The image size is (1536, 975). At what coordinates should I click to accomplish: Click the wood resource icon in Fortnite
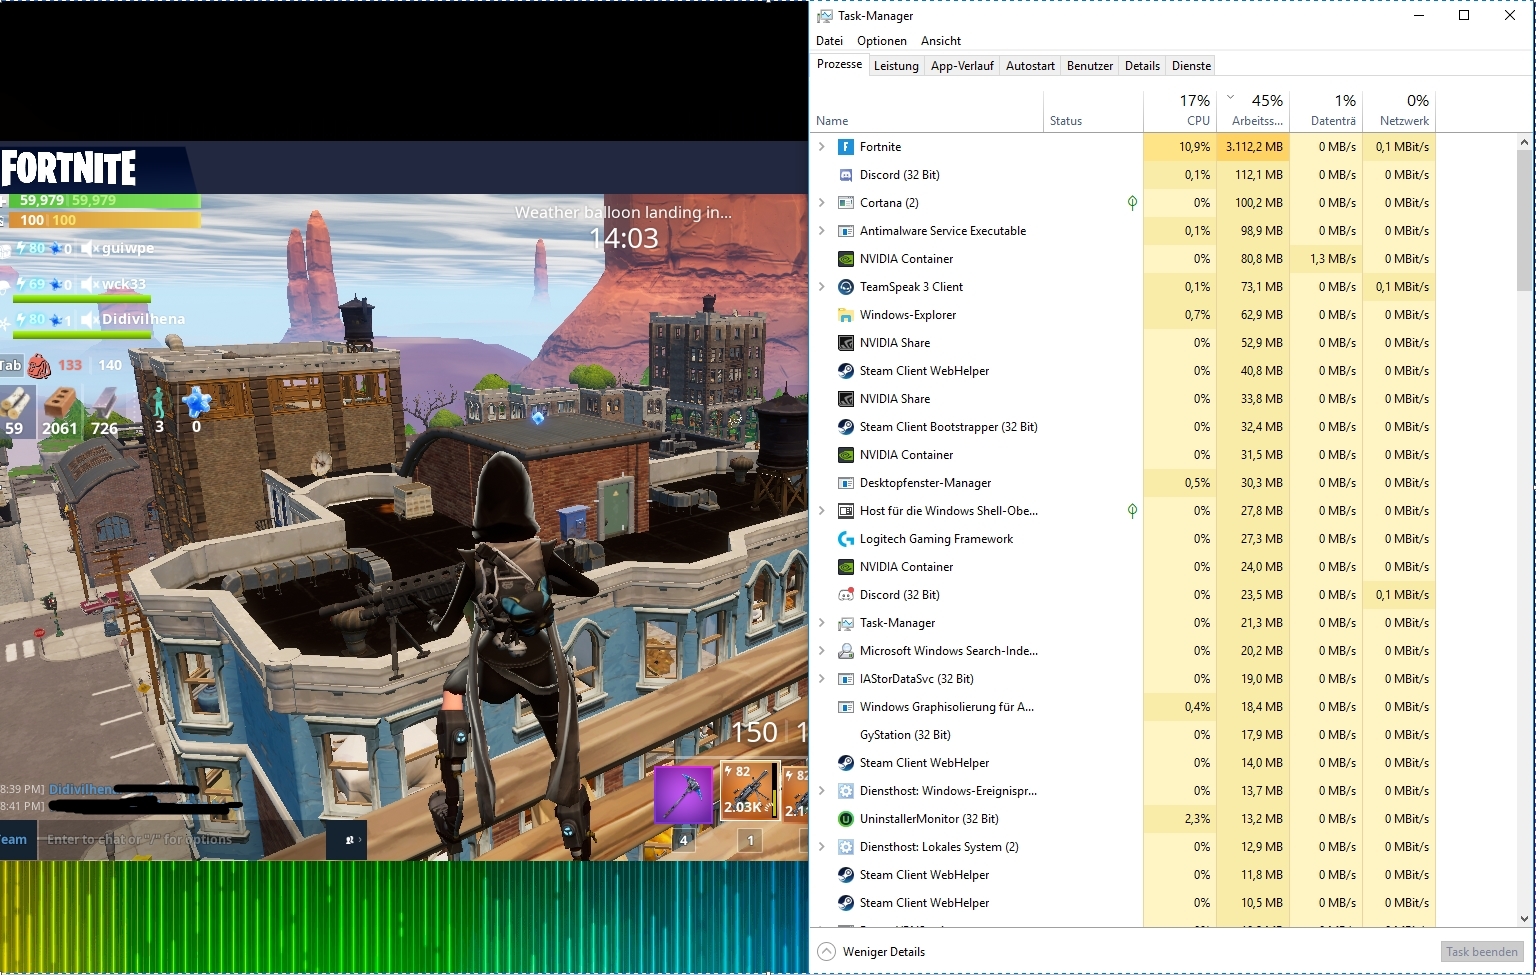coord(14,402)
